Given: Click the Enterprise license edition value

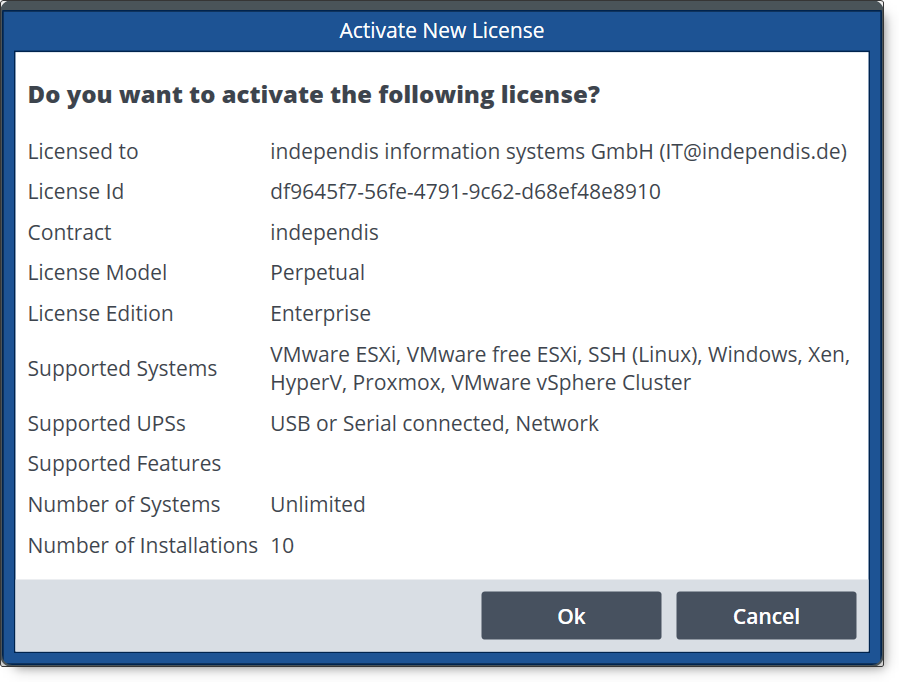Looking at the screenshot, I should pos(320,314).
